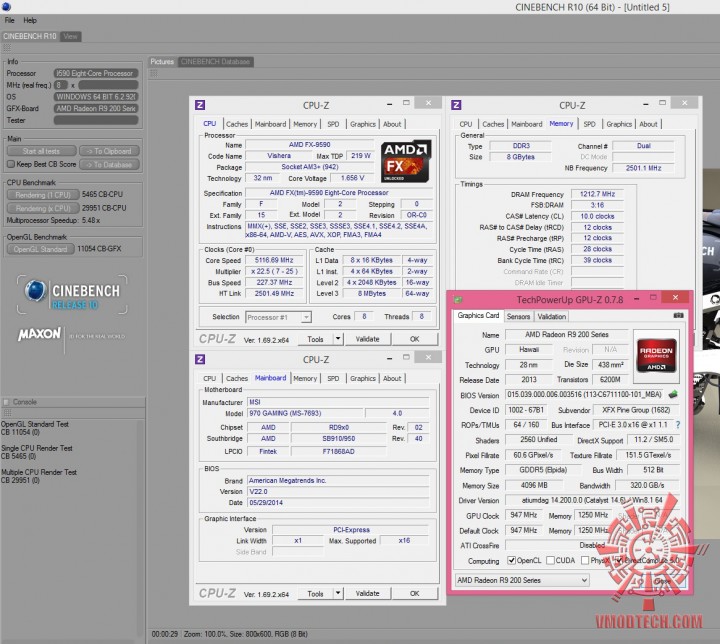Run the OpenGL Standard benchmark
Screen dimensions: 720x644
(40, 249)
